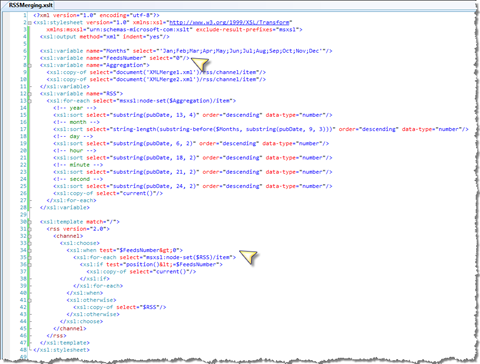This screenshot has width=480, height=364.
Task: Click line number 5 in the gutter
Action: pos(25,44)
